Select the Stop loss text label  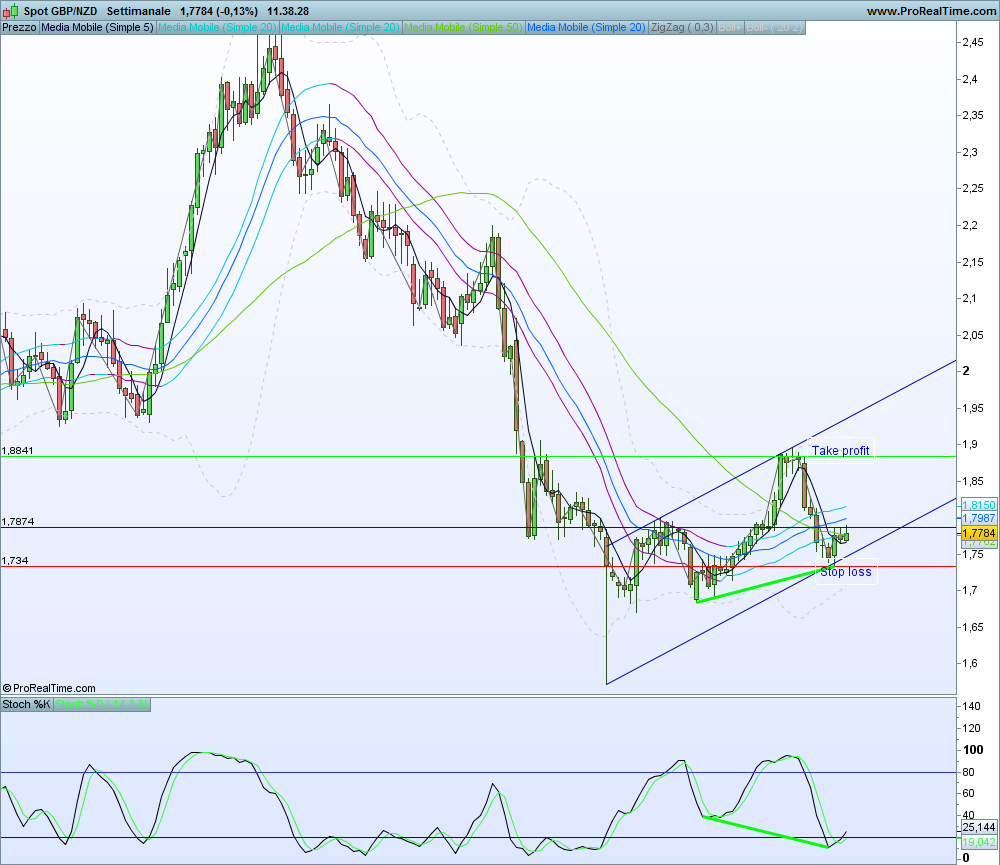[x=845, y=572]
